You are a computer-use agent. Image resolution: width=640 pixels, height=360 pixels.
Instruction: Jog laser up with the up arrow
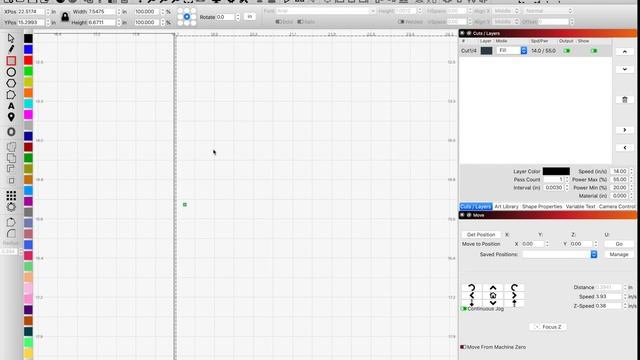[493, 288]
